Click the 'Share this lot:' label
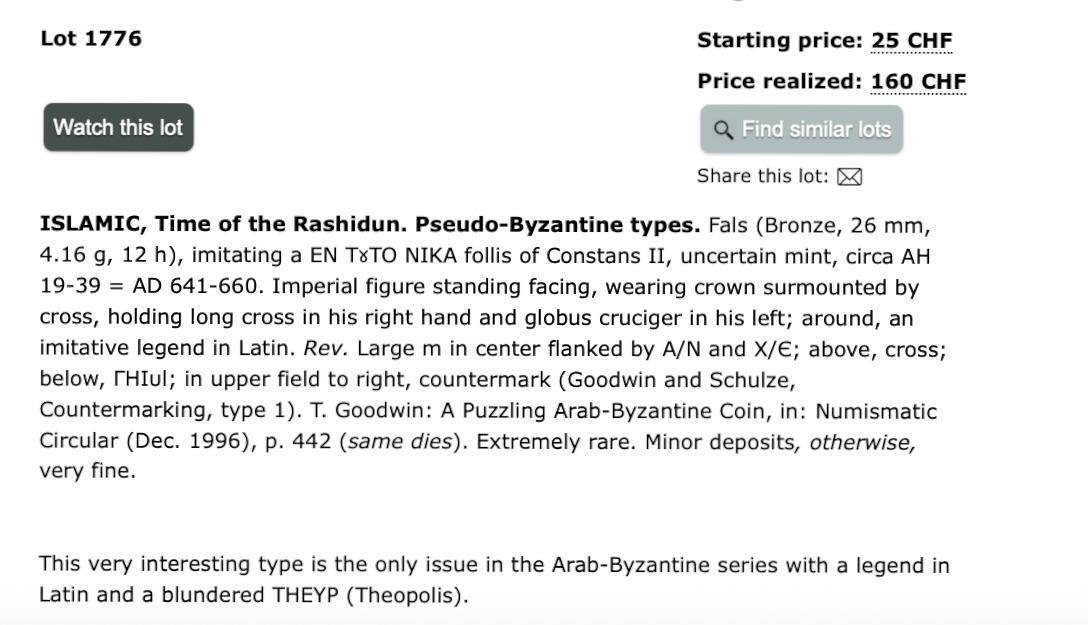Screen dimensions: 1088x625 [763, 176]
